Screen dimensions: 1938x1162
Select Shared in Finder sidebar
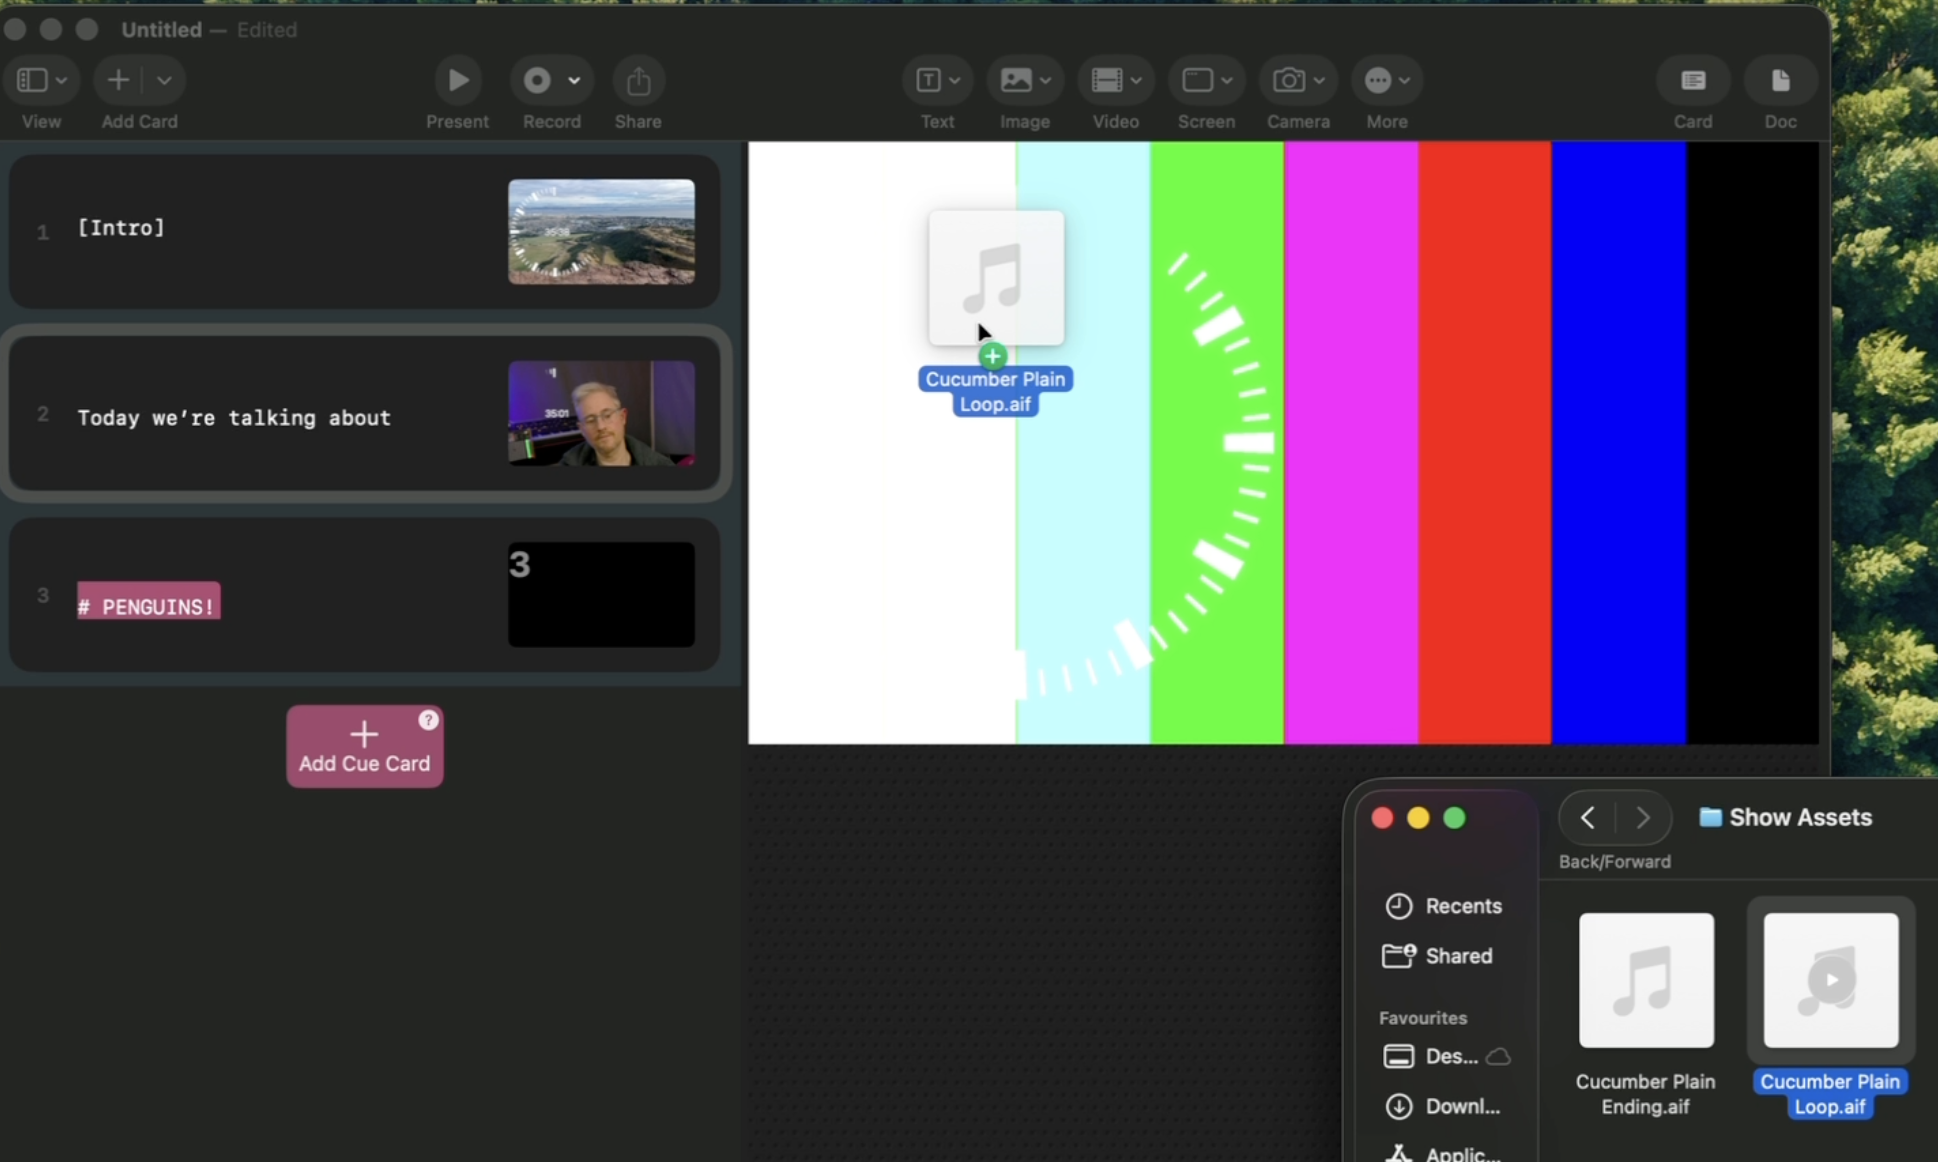click(x=1438, y=956)
